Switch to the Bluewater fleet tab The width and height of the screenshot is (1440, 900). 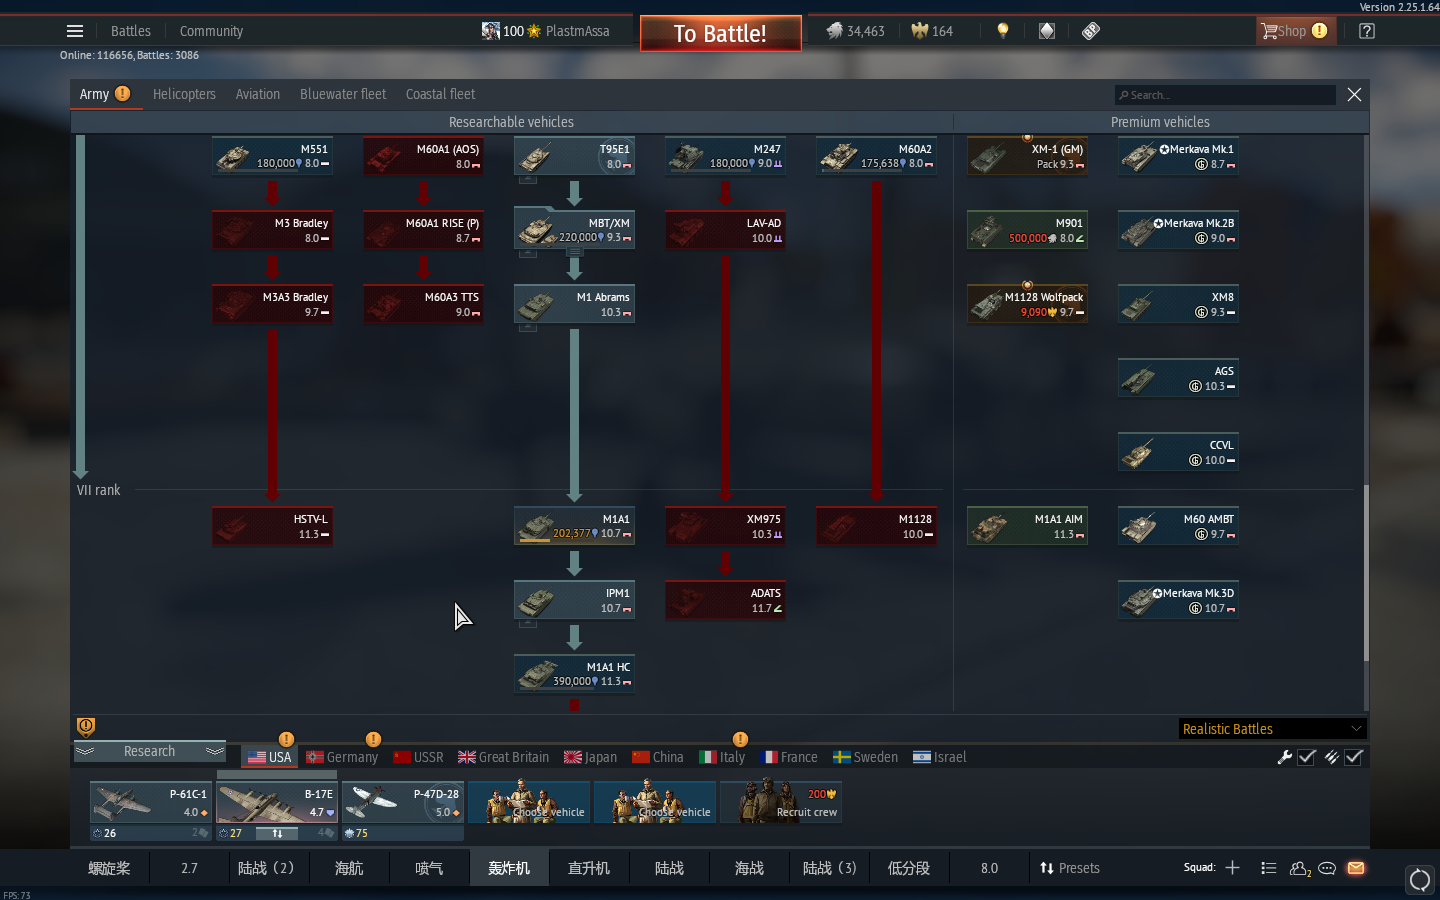(343, 94)
